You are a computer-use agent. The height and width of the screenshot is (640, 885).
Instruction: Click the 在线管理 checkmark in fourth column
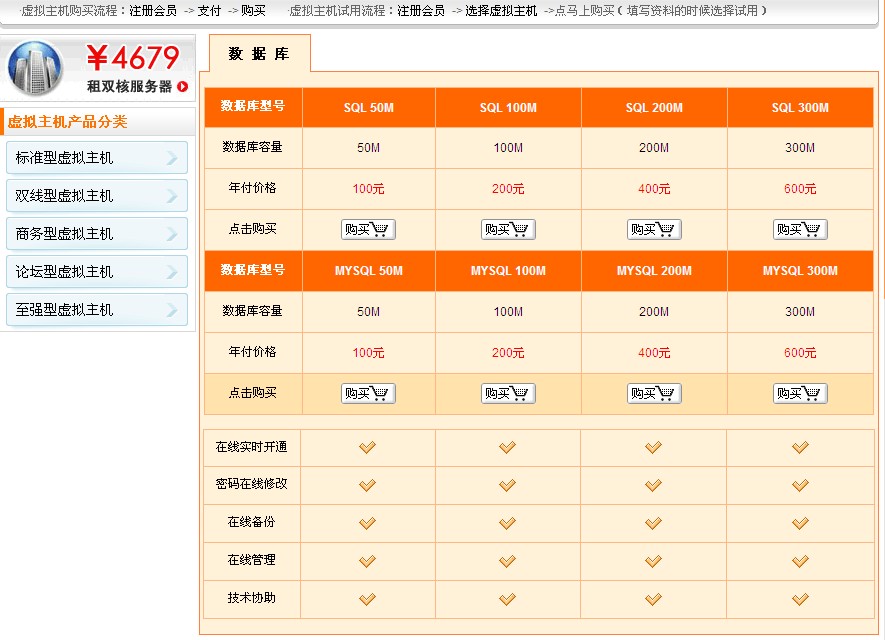point(800,561)
